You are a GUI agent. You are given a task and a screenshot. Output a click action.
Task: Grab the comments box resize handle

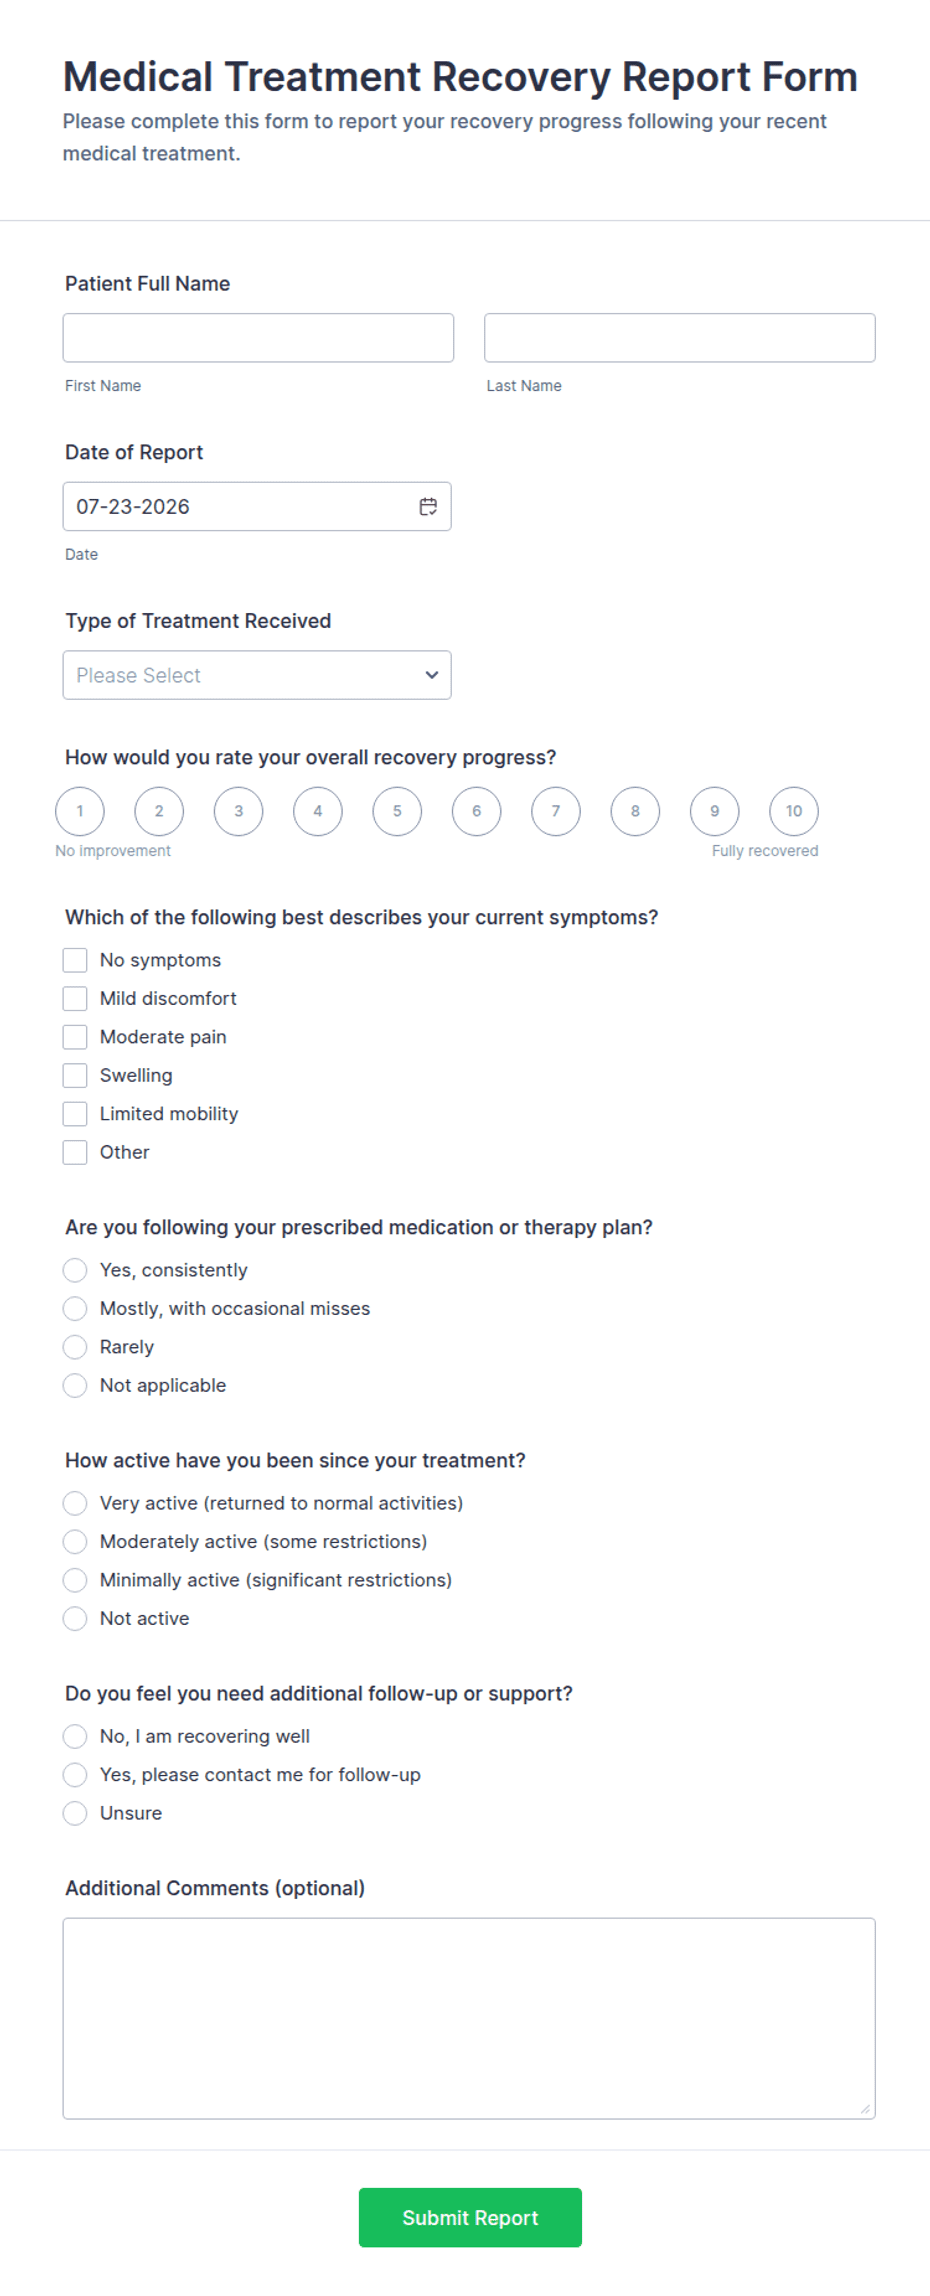click(x=866, y=2109)
